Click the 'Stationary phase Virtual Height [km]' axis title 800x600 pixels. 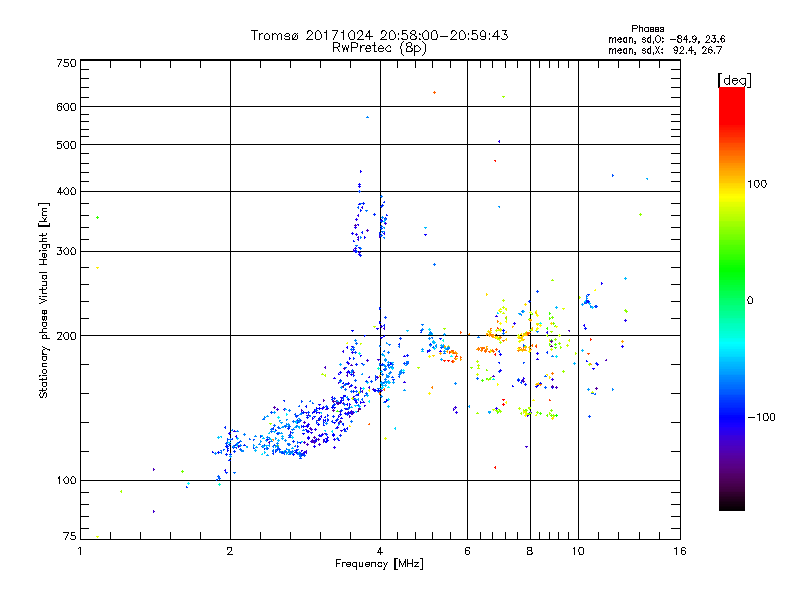click(x=44, y=300)
